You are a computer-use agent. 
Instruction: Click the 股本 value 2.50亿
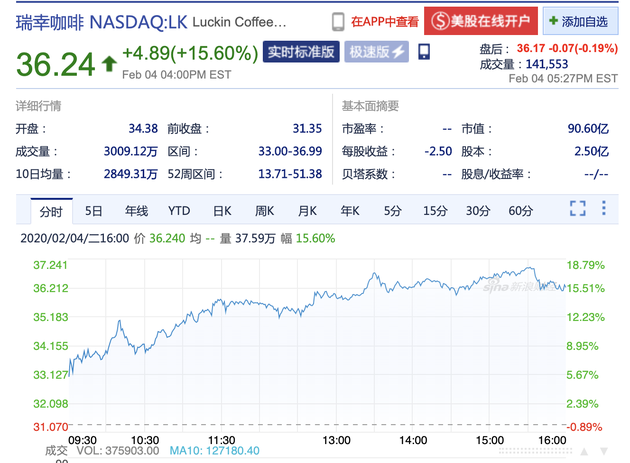[591, 152]
